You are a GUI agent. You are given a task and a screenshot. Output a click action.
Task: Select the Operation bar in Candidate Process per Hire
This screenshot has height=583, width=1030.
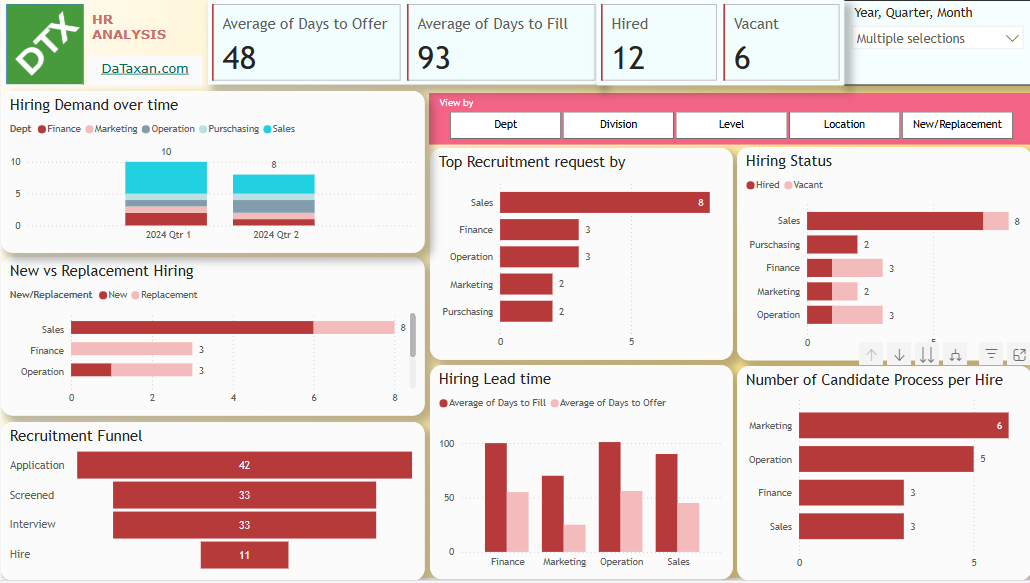coord(886,459)
